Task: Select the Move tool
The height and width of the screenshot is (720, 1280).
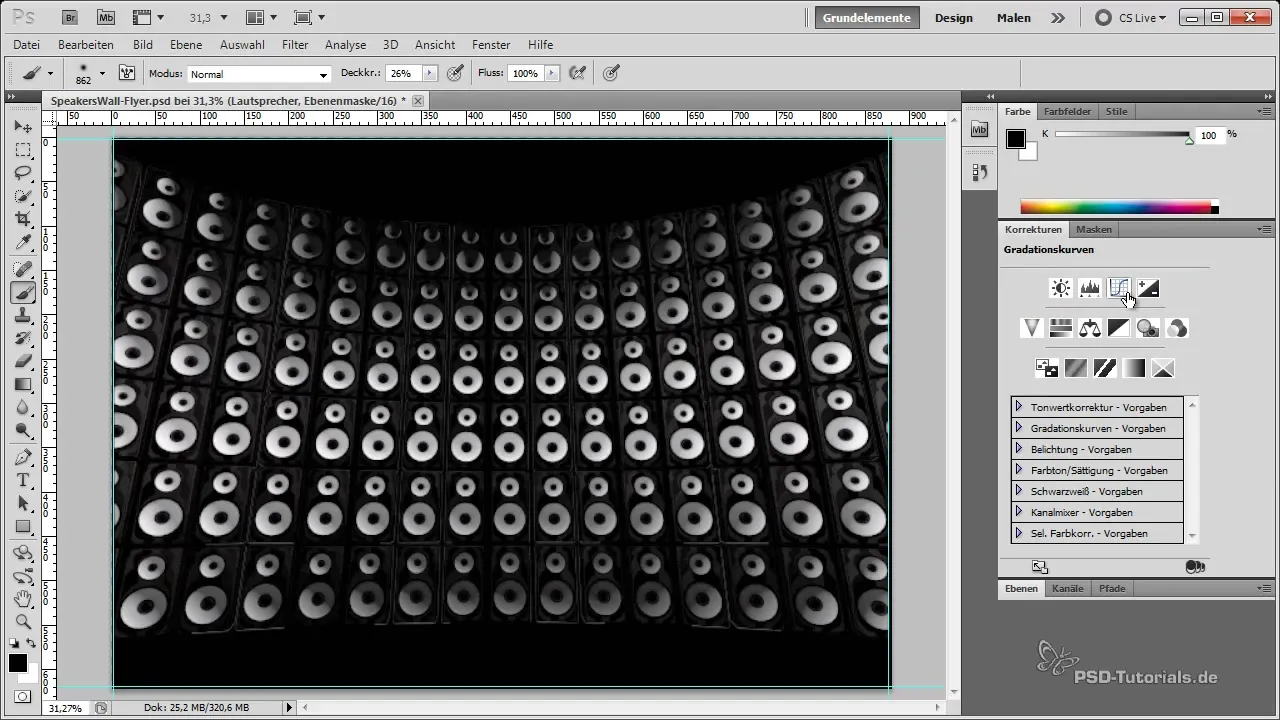Action: click(x=23, y=127)
